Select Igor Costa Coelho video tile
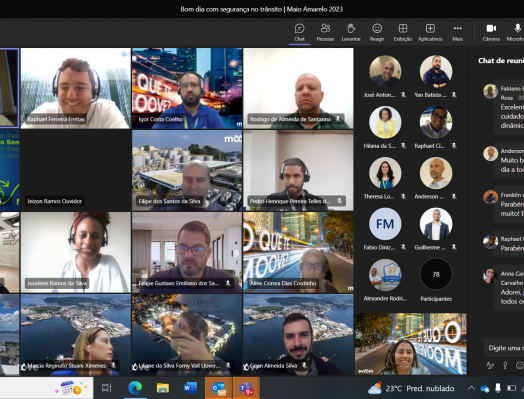This screenshot has height=399, width=524. tap(187, 88)
